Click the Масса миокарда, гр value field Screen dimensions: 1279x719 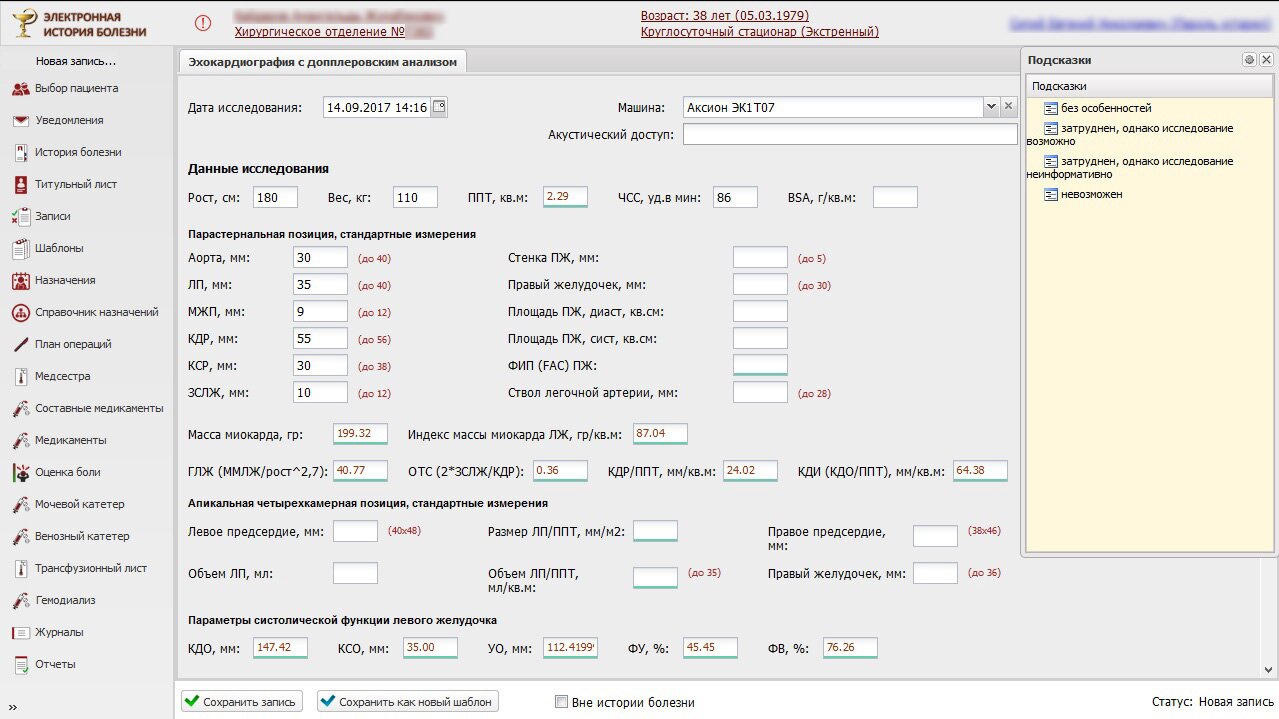(360, 434)
